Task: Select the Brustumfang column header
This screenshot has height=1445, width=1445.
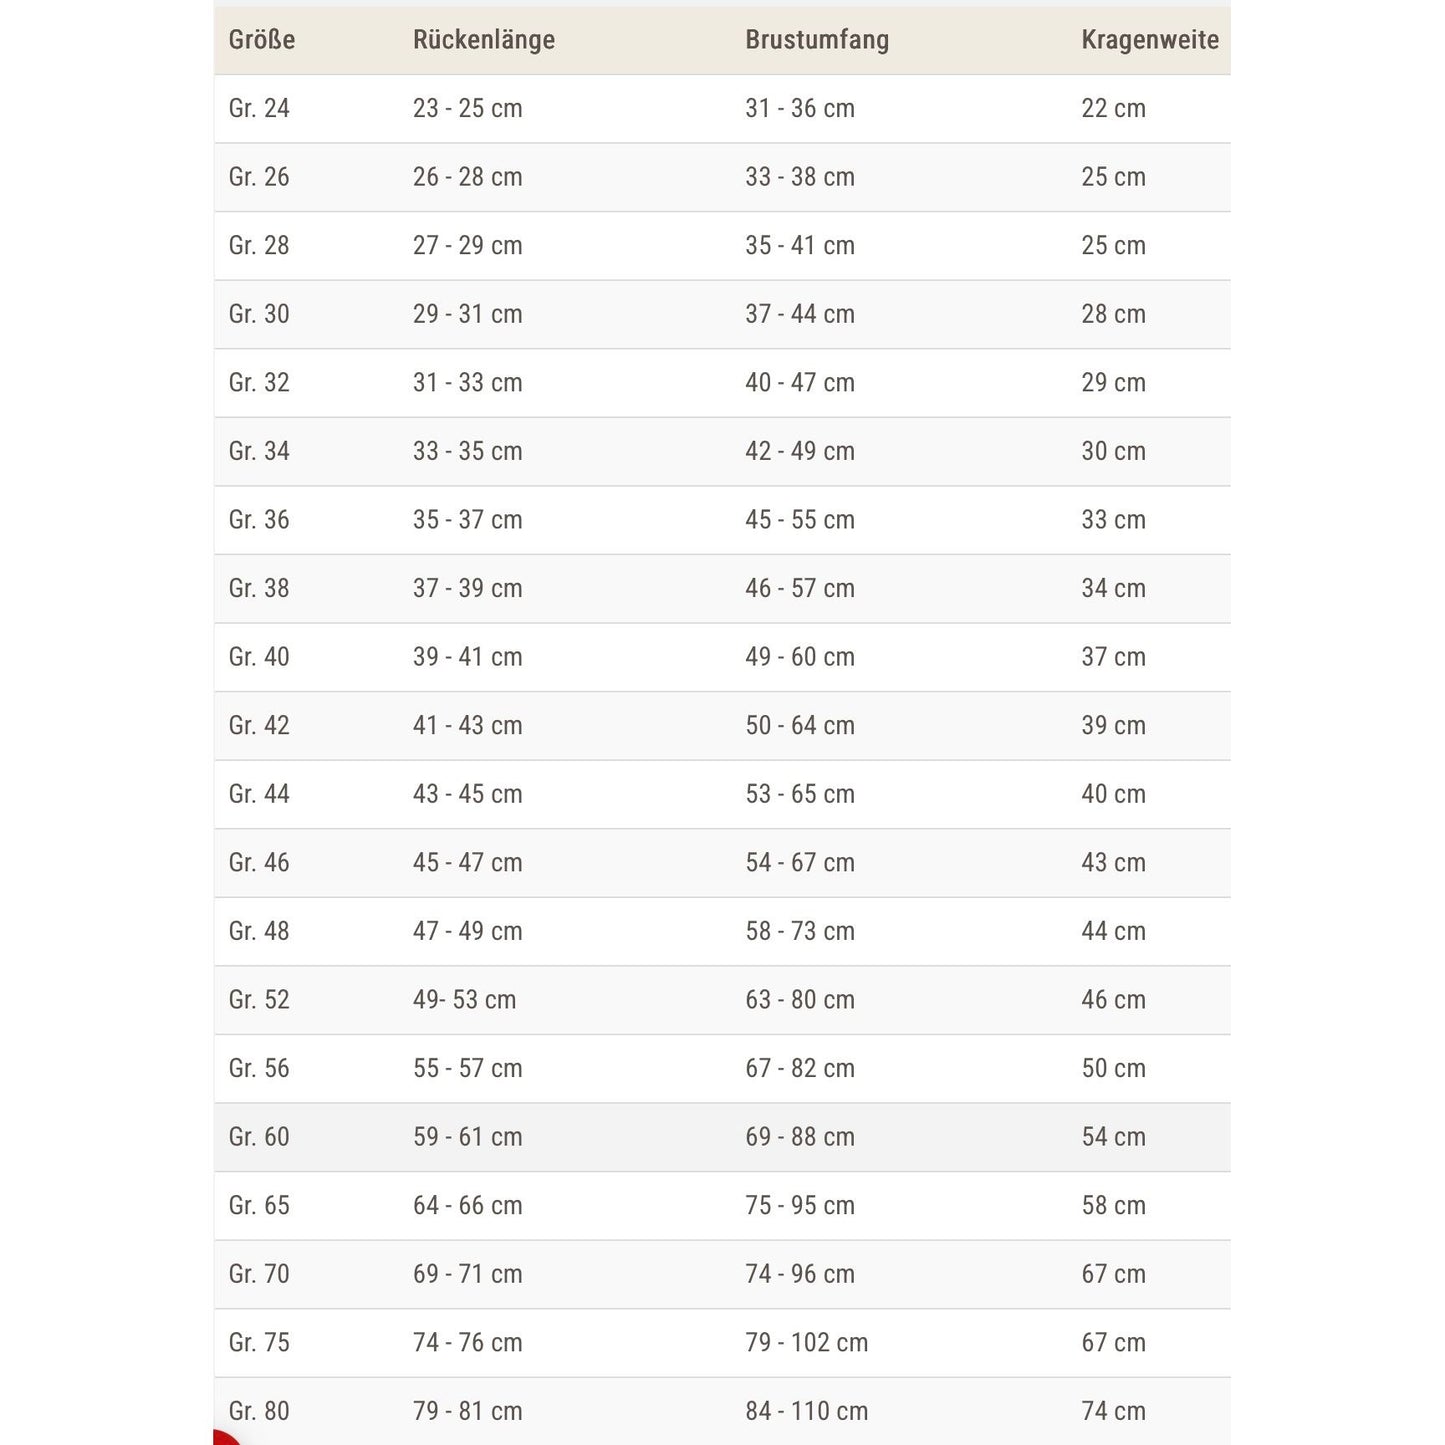Action: 817,40
